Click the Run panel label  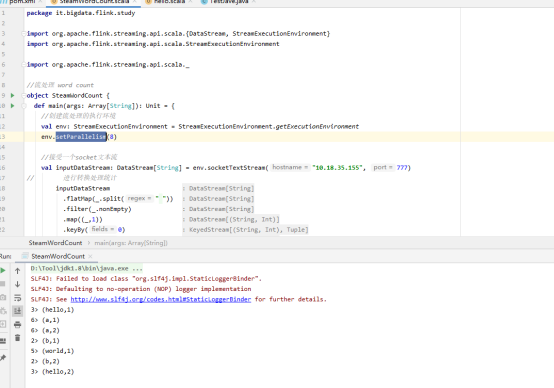tap(5, 256)
